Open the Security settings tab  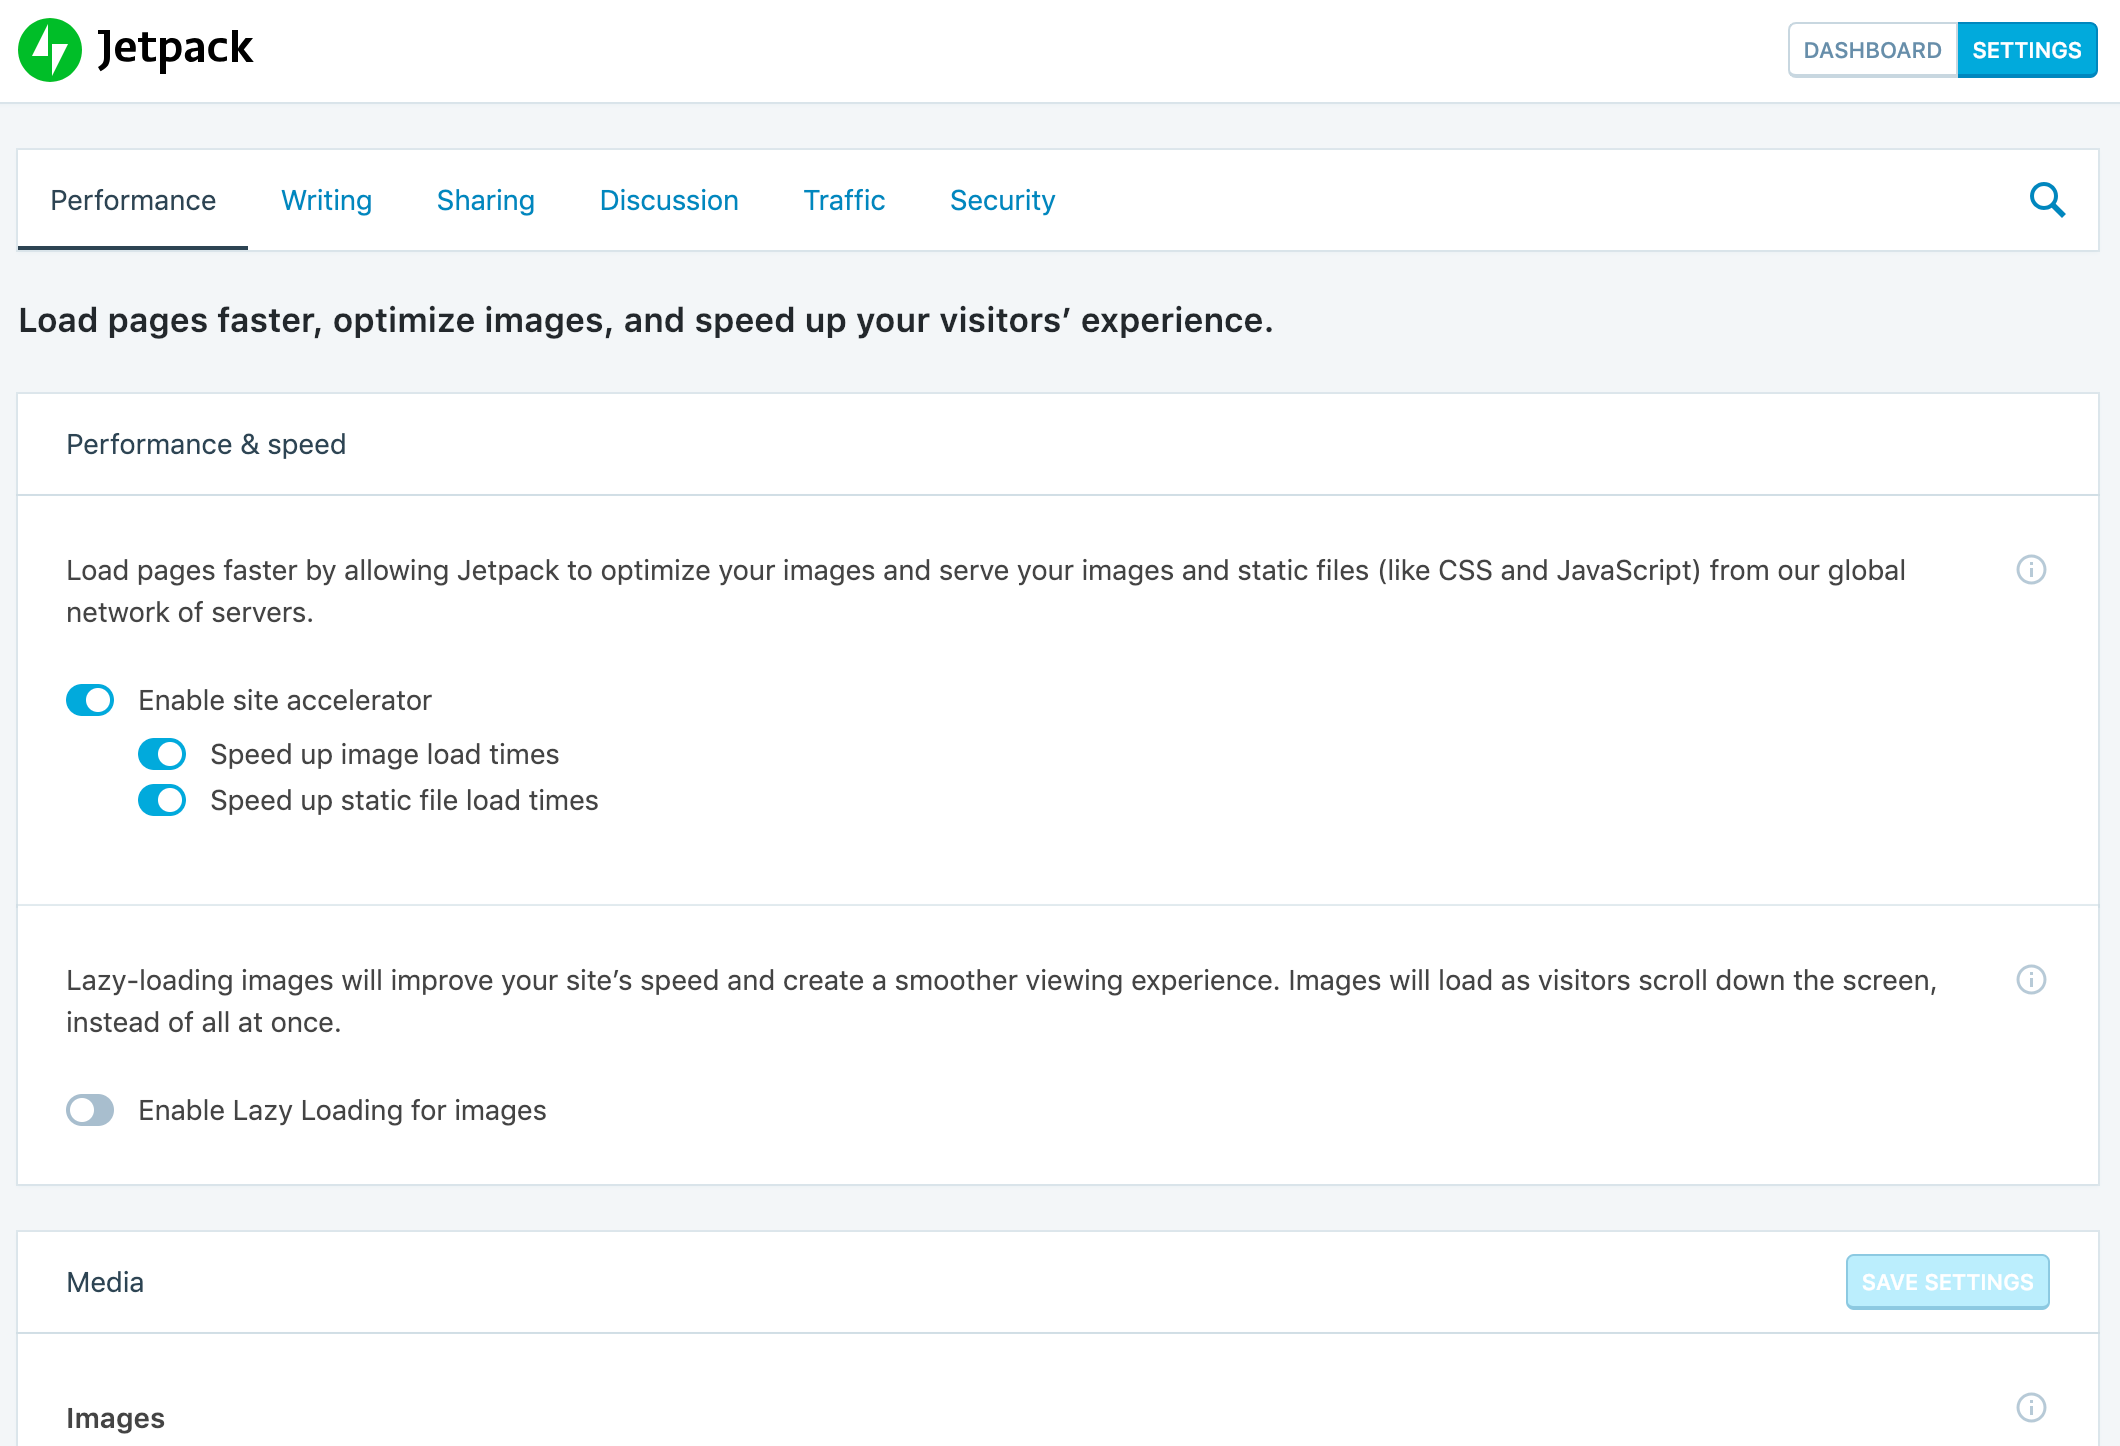pos(1002,200)
